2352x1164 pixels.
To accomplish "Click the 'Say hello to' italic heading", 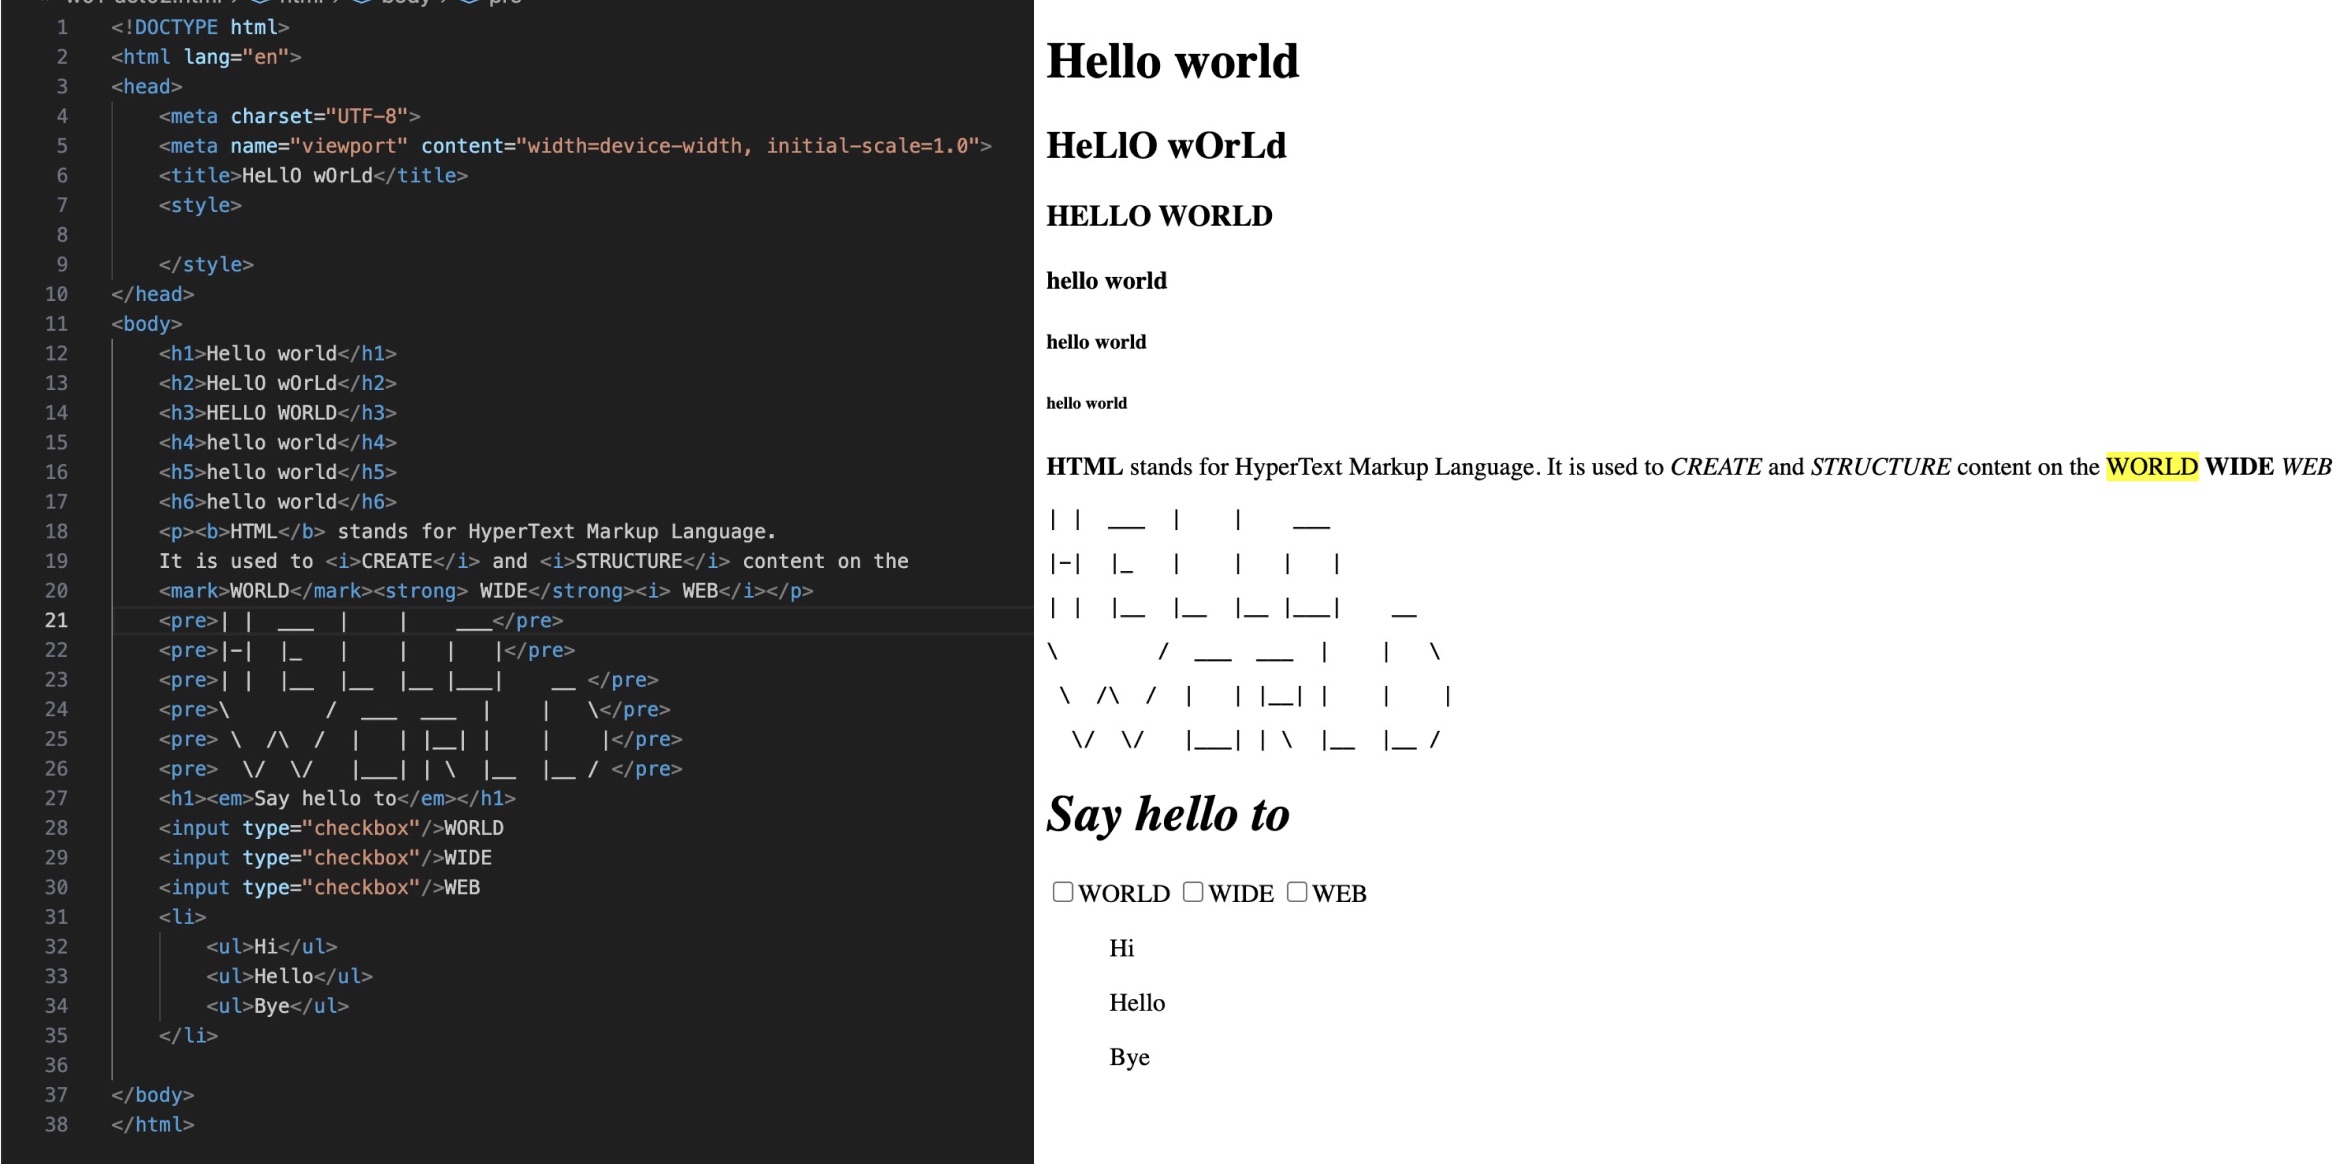I will (1167, 814).
